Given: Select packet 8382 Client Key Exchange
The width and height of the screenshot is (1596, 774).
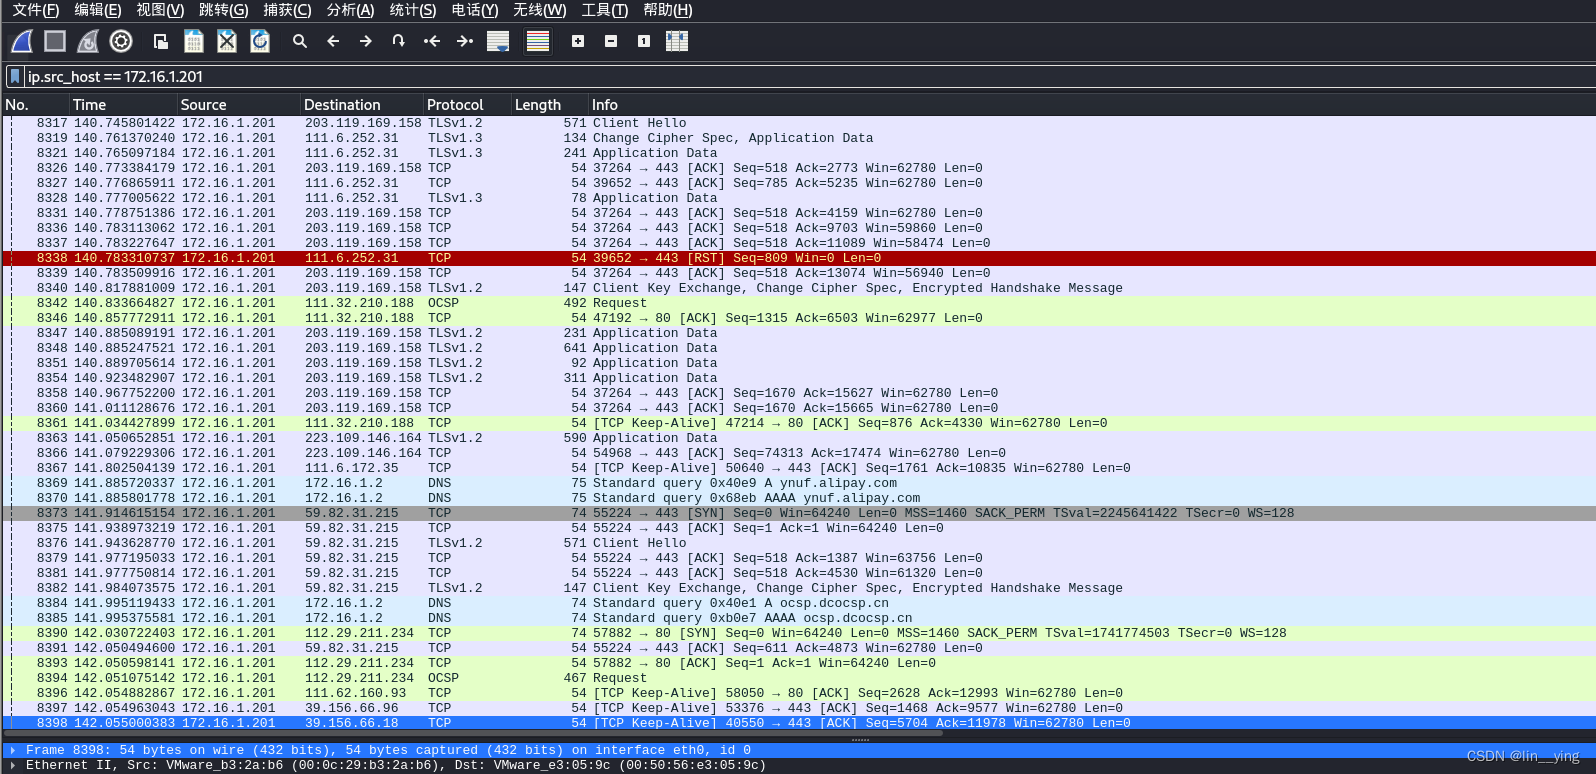Looking at the screenshot, I should coord(798,588).
